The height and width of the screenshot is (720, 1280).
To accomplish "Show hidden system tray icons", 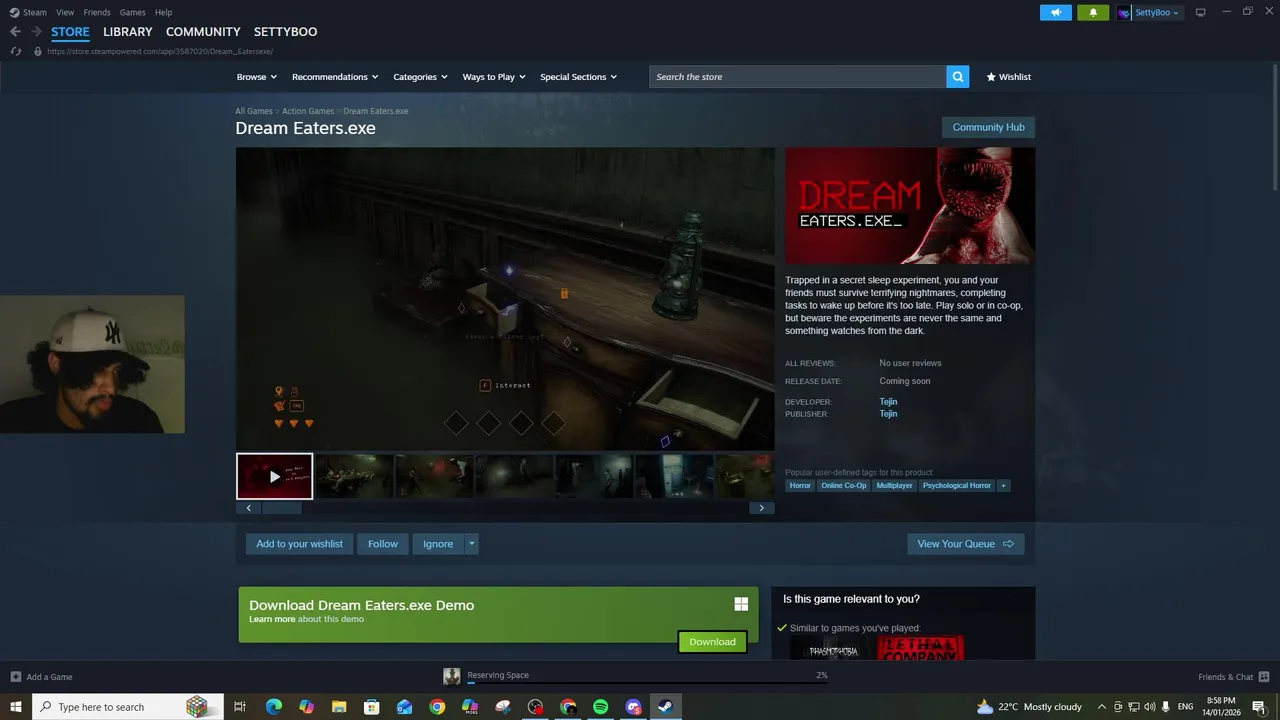I will coord(1102,707).
